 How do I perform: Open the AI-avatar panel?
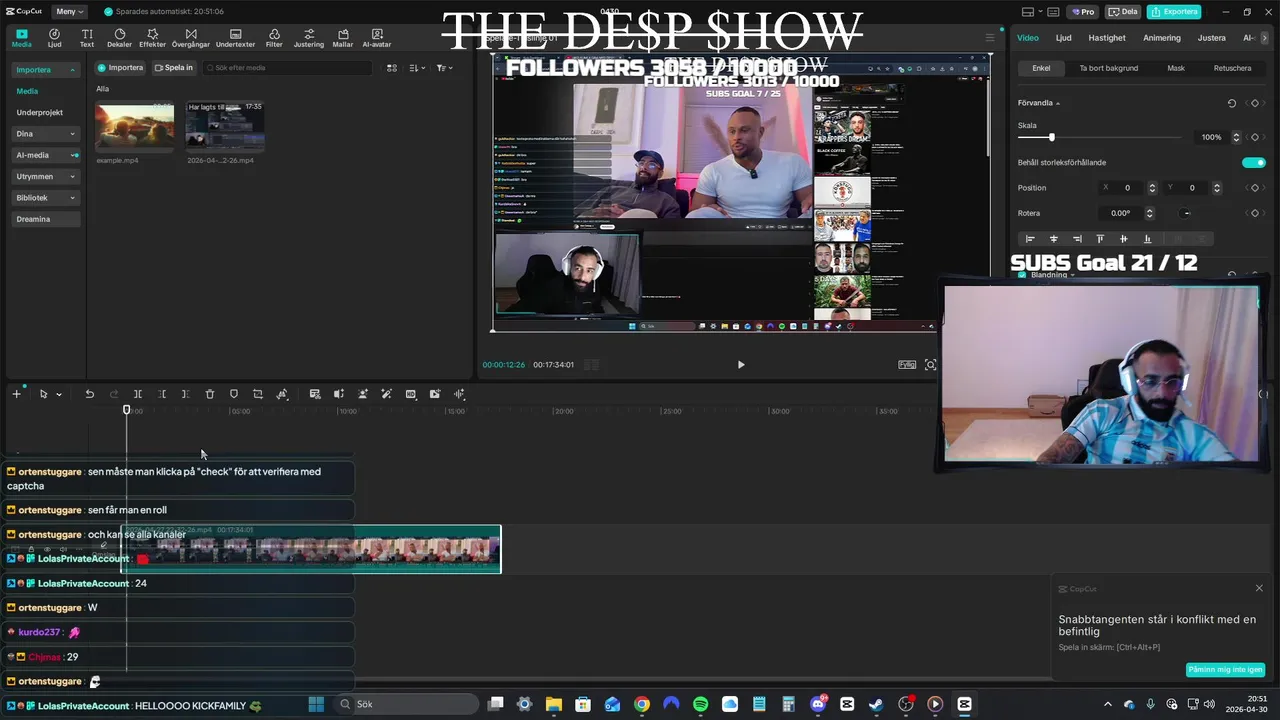coord(377,38)
